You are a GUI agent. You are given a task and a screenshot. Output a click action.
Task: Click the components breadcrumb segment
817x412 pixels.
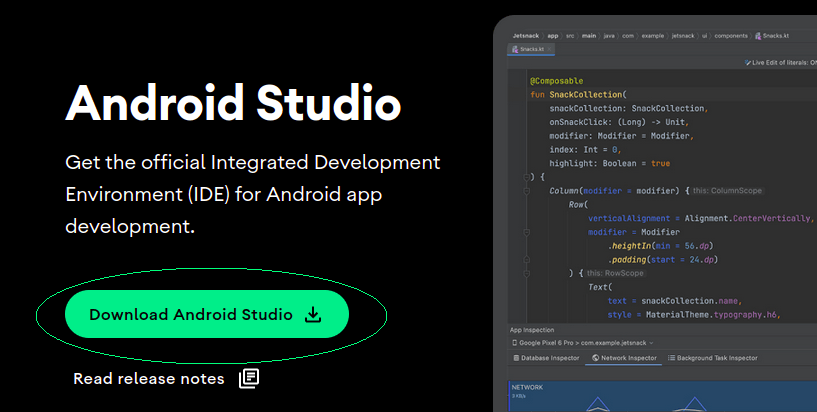[731, 36]
